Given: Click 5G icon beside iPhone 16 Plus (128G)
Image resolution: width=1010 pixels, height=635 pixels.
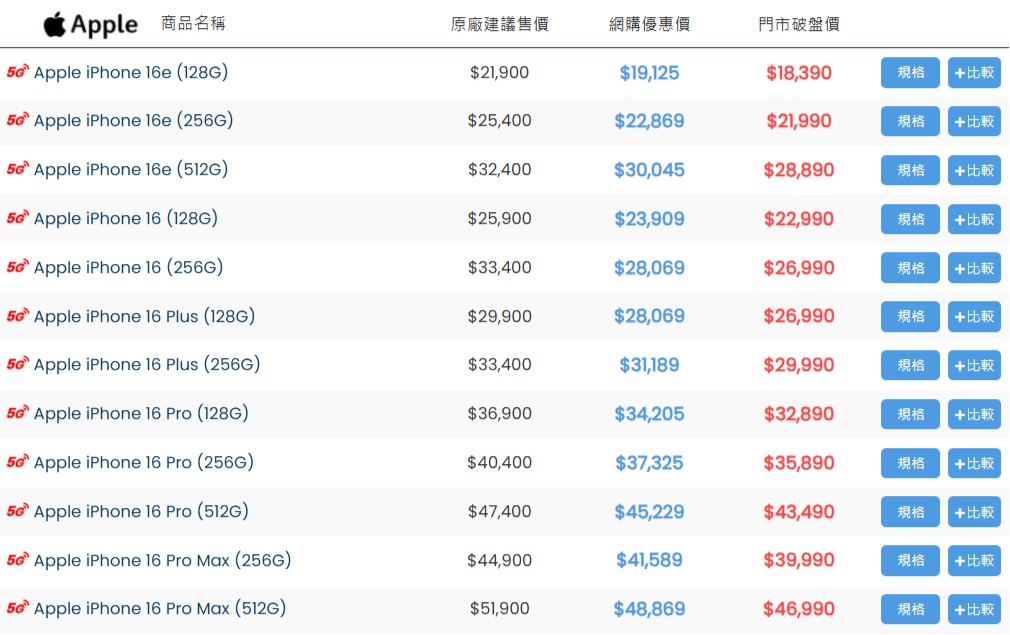Looking at the screenshot, I should [x=18, y=316].
